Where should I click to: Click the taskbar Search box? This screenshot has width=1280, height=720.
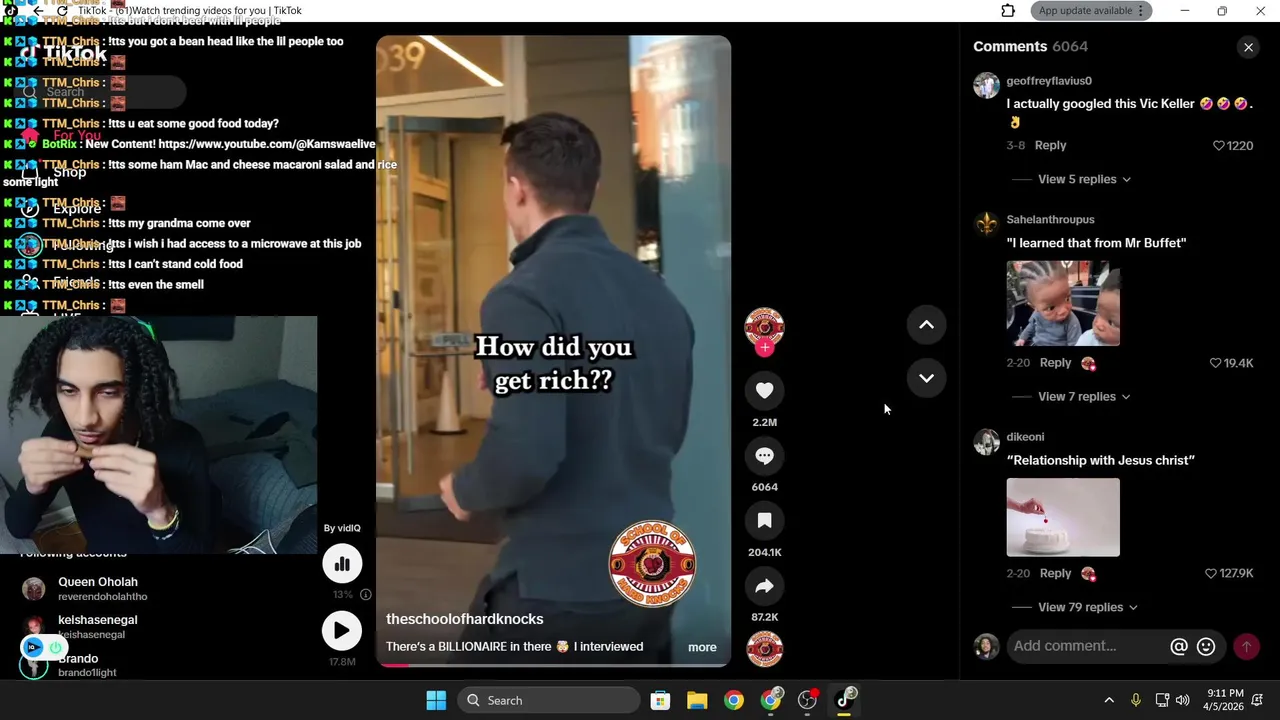549,701
